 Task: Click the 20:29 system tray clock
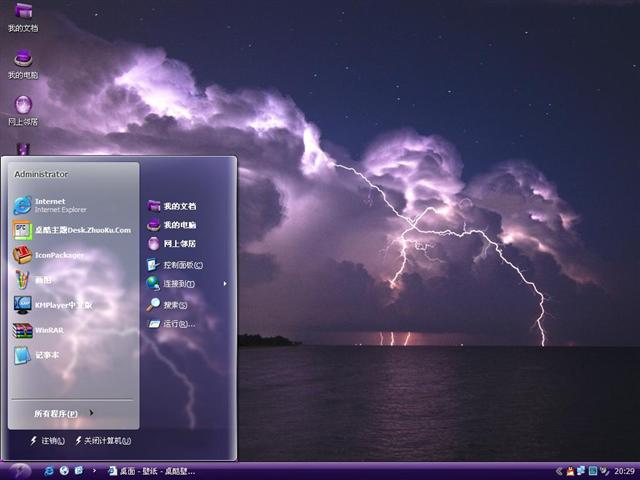click(x=624, y=470)
